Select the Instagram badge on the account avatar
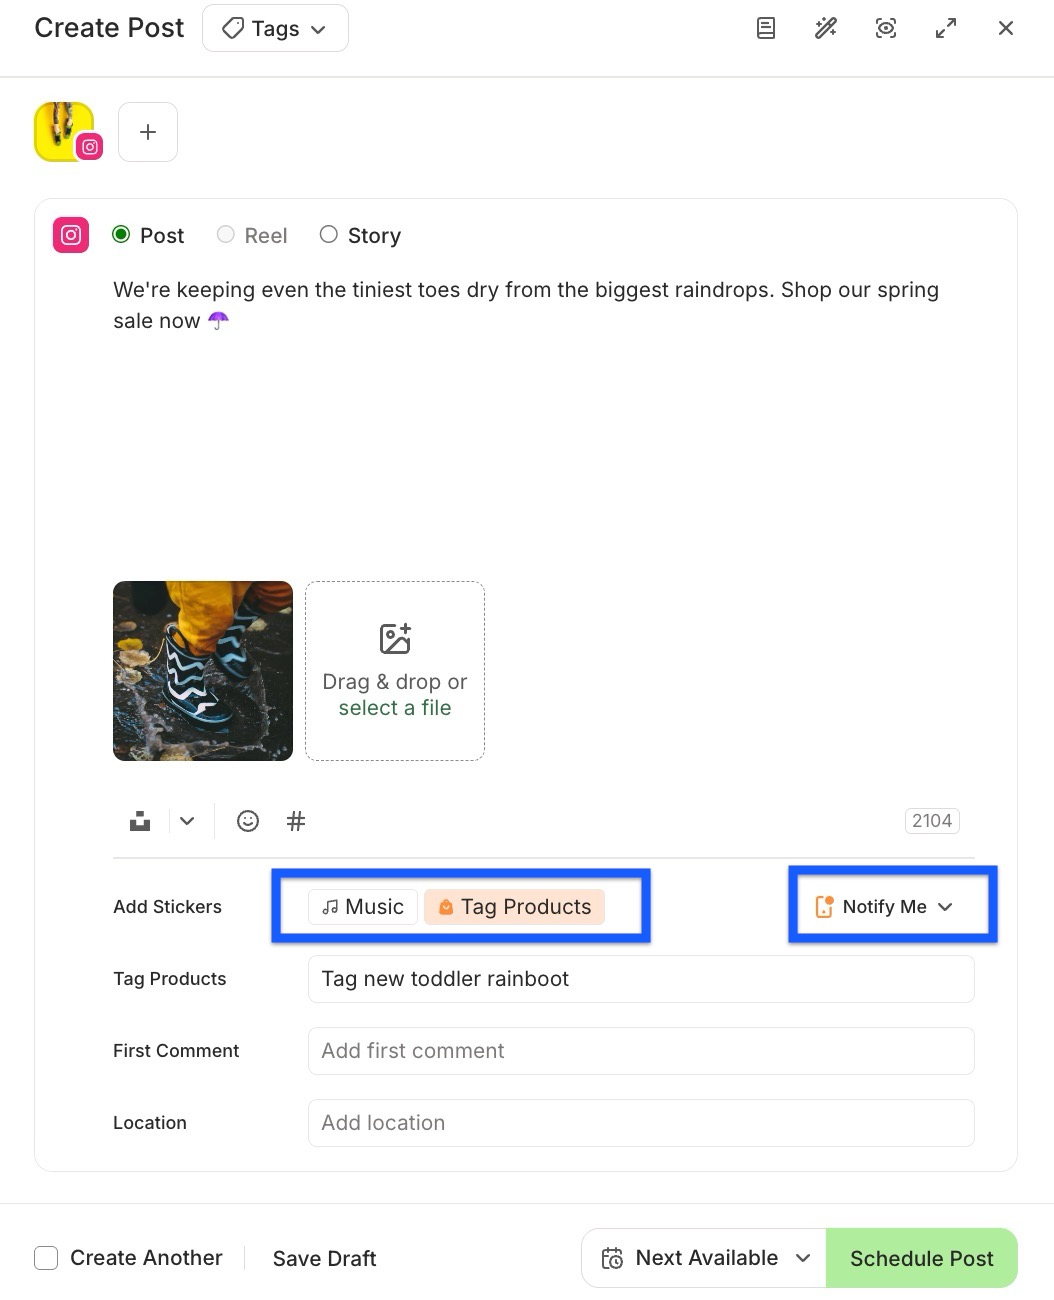This screenshot has width=1054, height=1300. [x=90, y=146]
